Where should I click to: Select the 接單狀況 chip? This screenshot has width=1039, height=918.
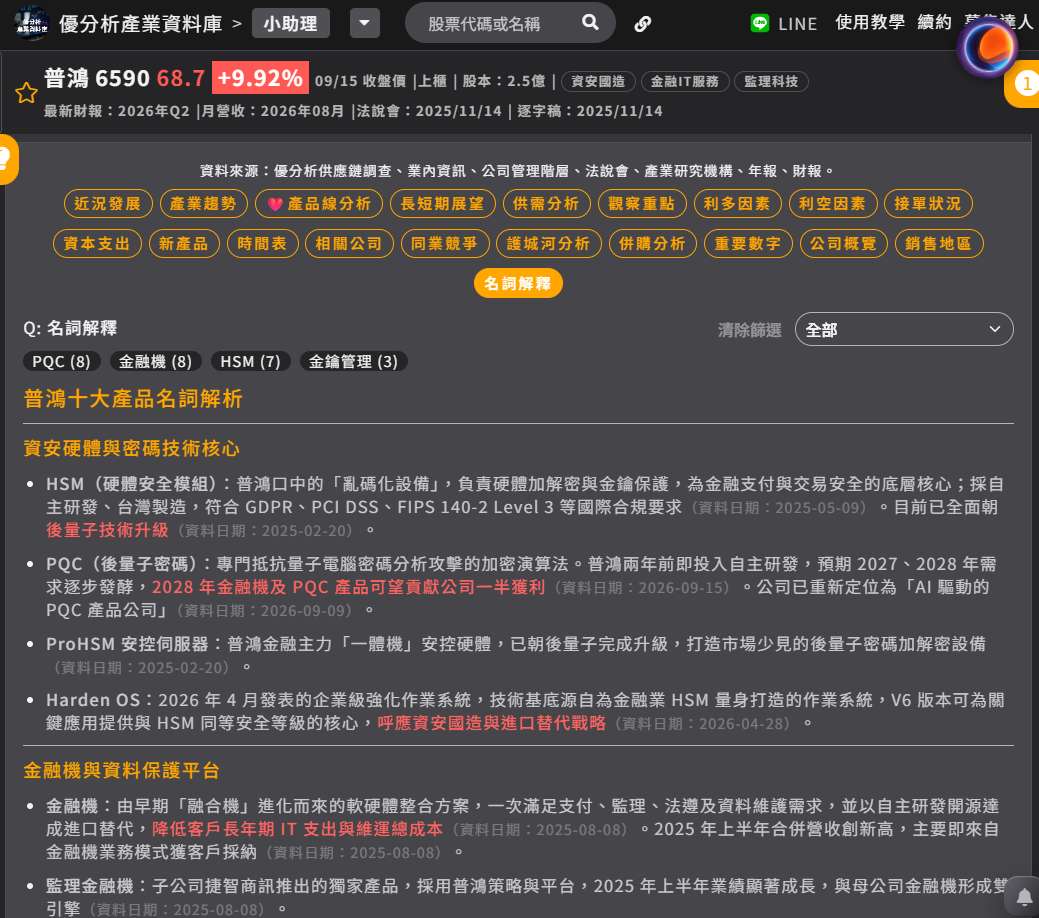click(928, 203)
